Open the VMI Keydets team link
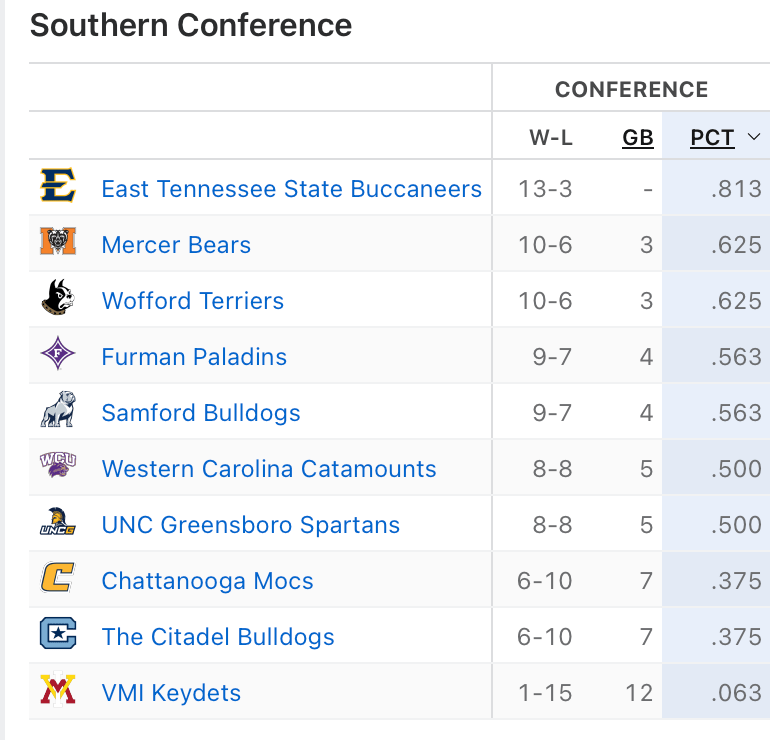The height and width of the screenshot is (740, 770). (x=171, y=693)
